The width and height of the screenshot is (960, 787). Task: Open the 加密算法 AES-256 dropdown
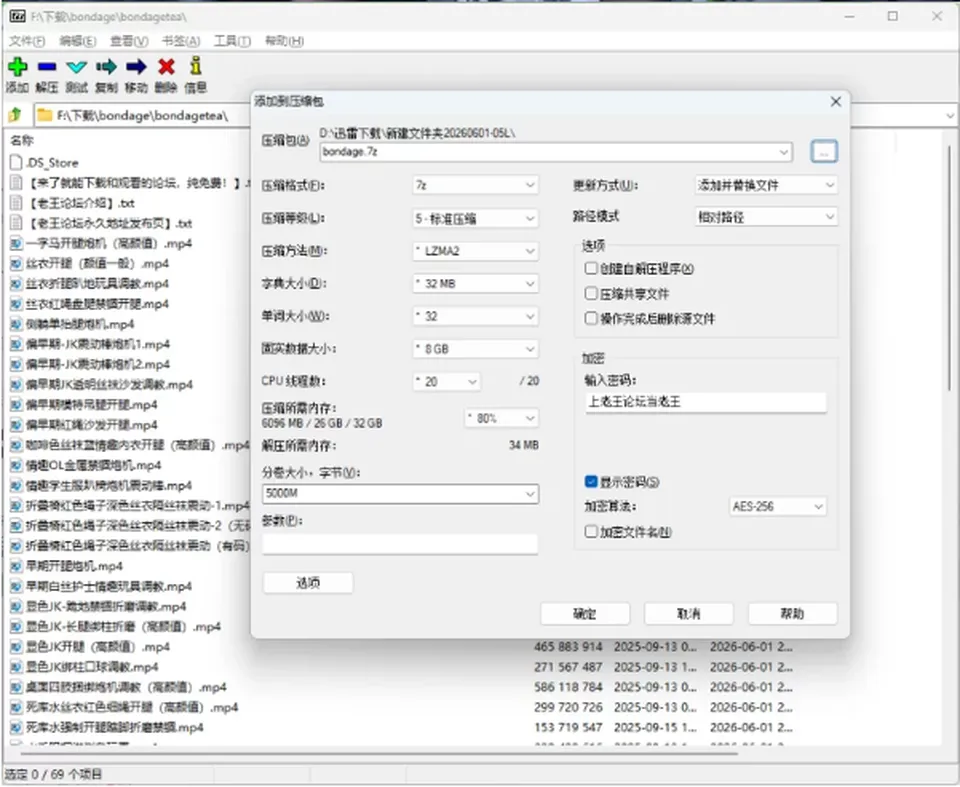point(778,506)
